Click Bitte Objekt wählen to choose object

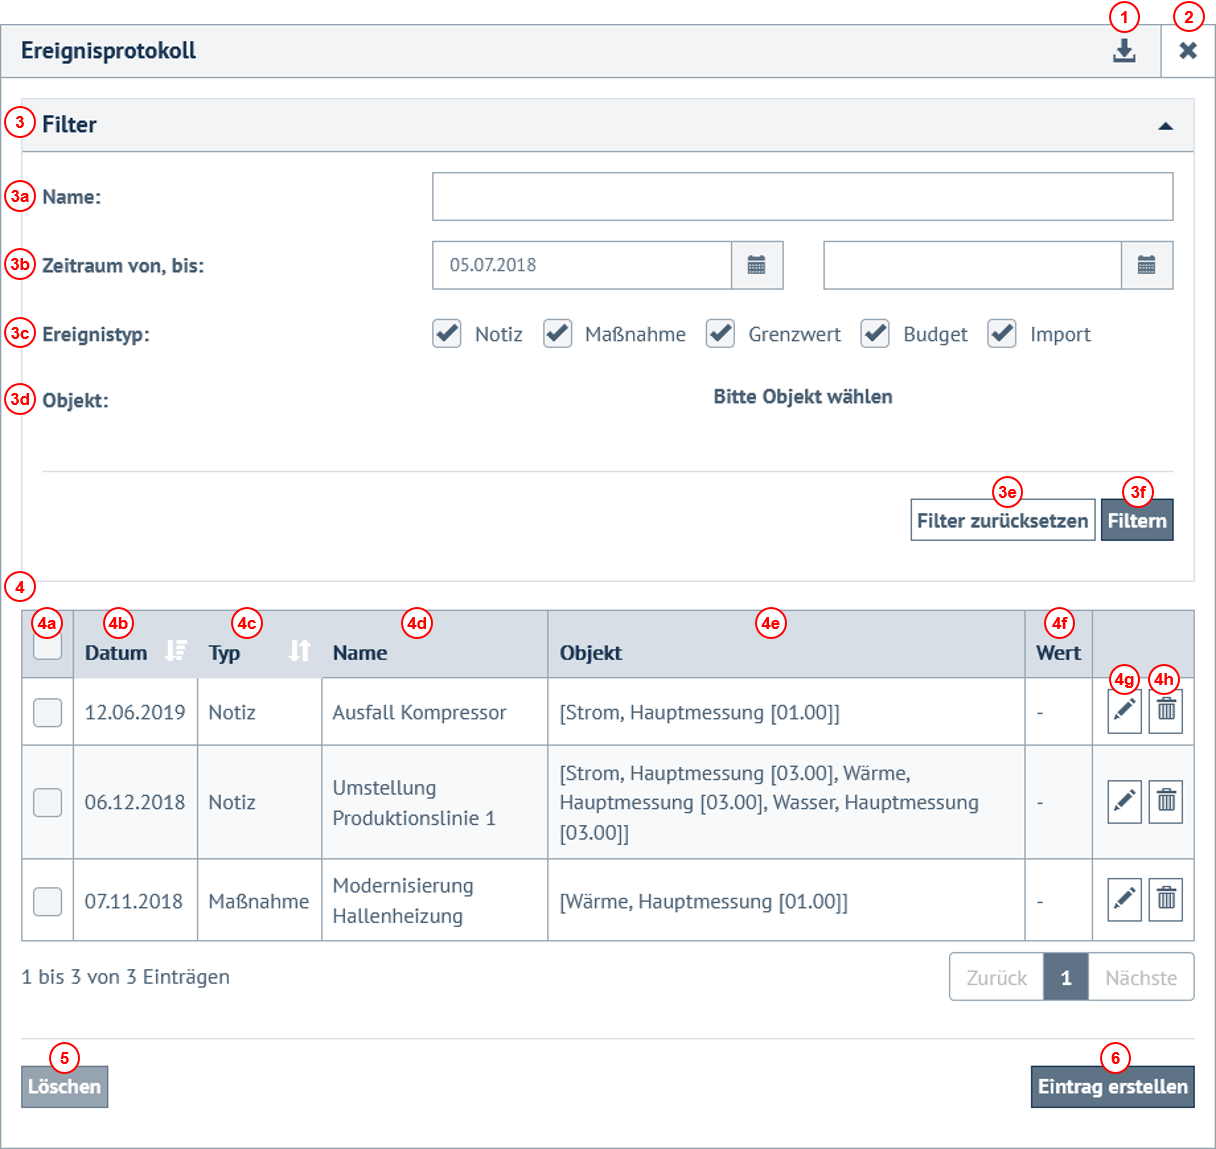click(x=802, y=397)
